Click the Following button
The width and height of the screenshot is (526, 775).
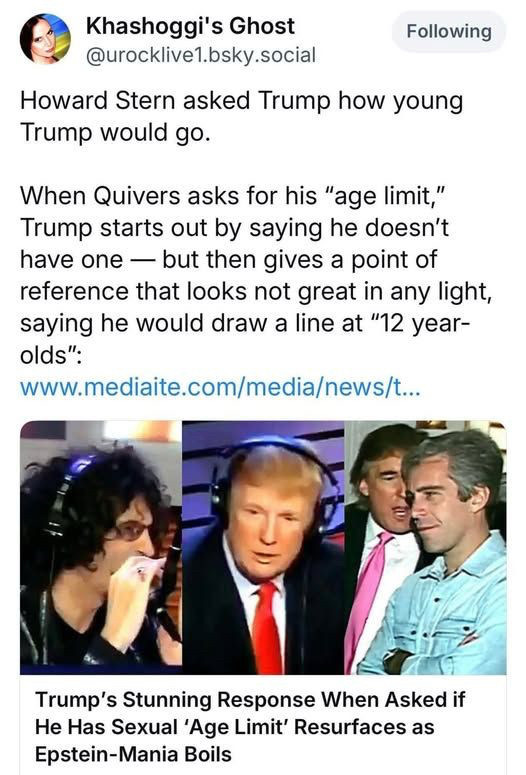coord(449,32)
